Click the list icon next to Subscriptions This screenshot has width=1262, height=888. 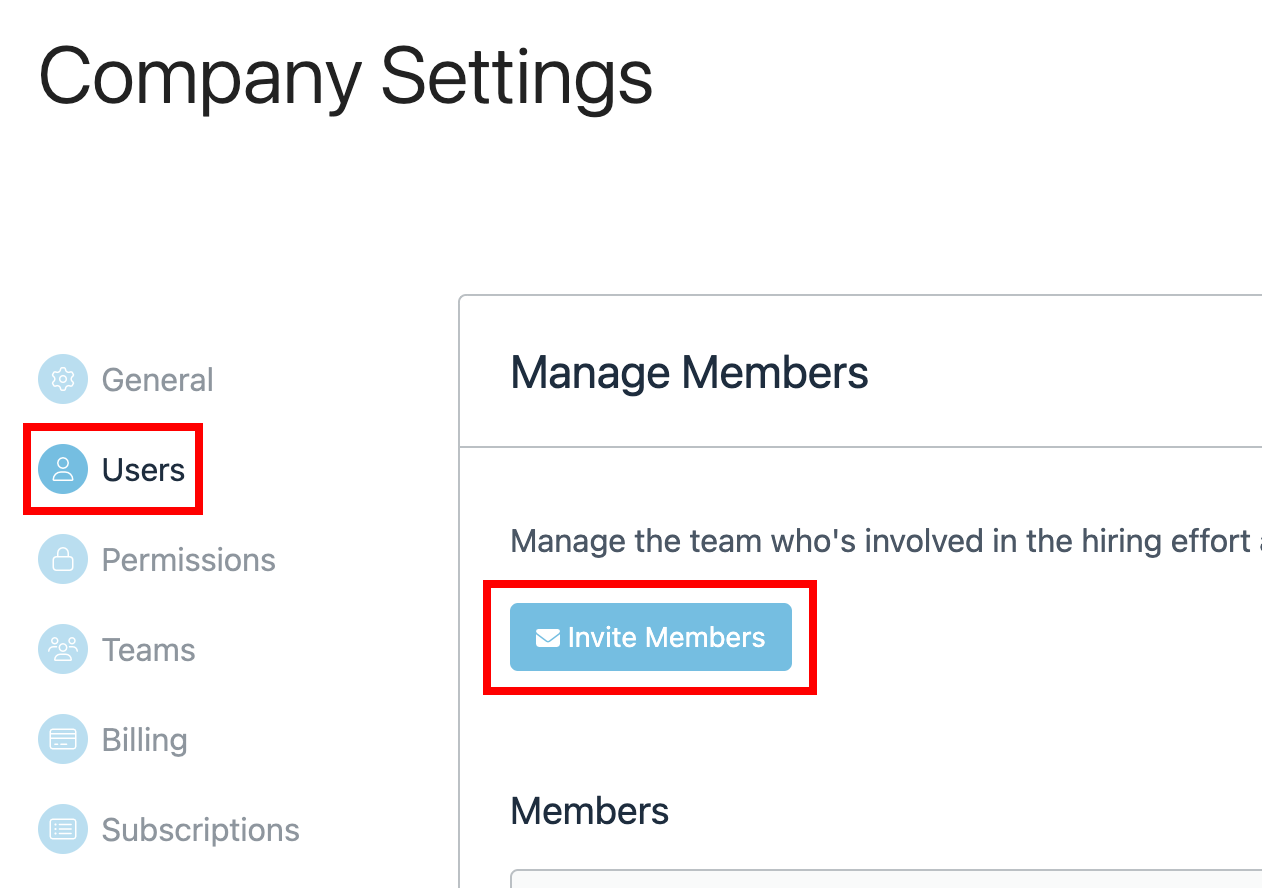pos(62,829)
